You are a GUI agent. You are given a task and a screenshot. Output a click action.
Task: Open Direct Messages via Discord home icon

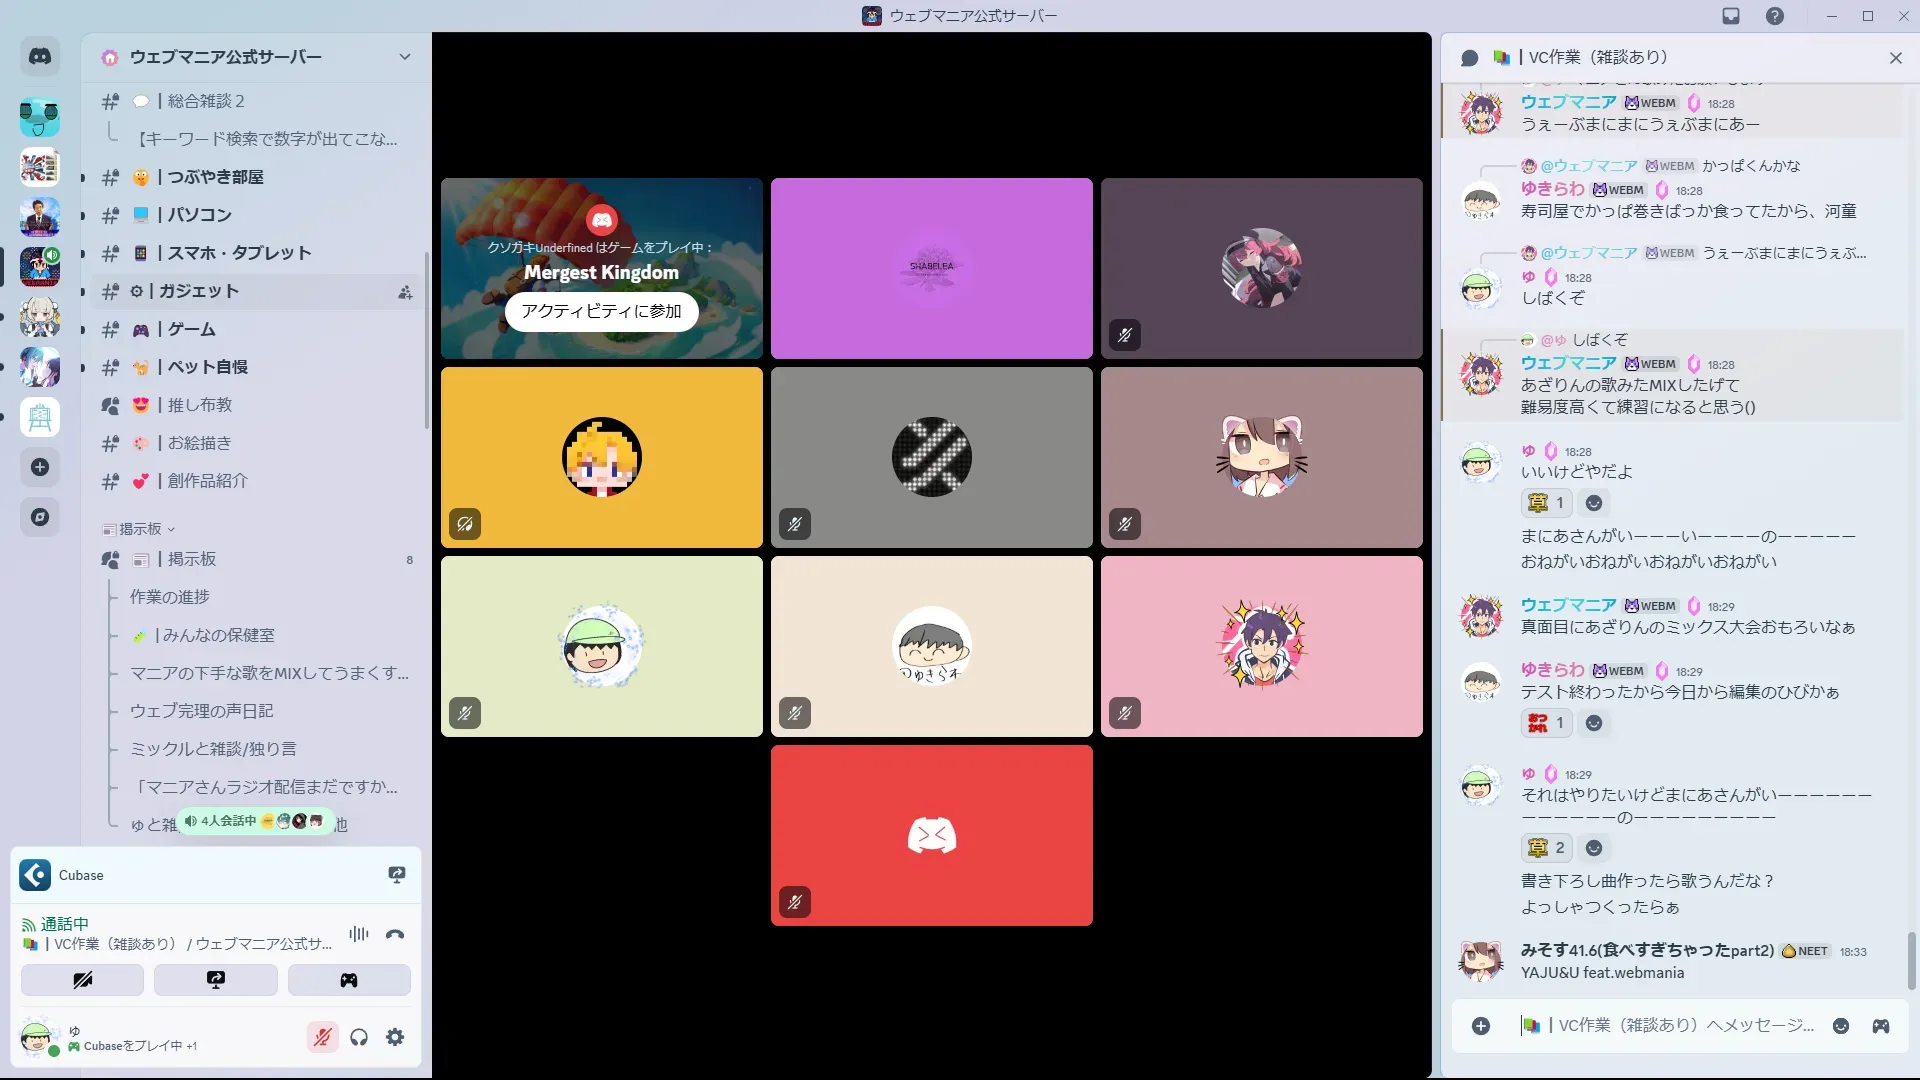point(40,57)
